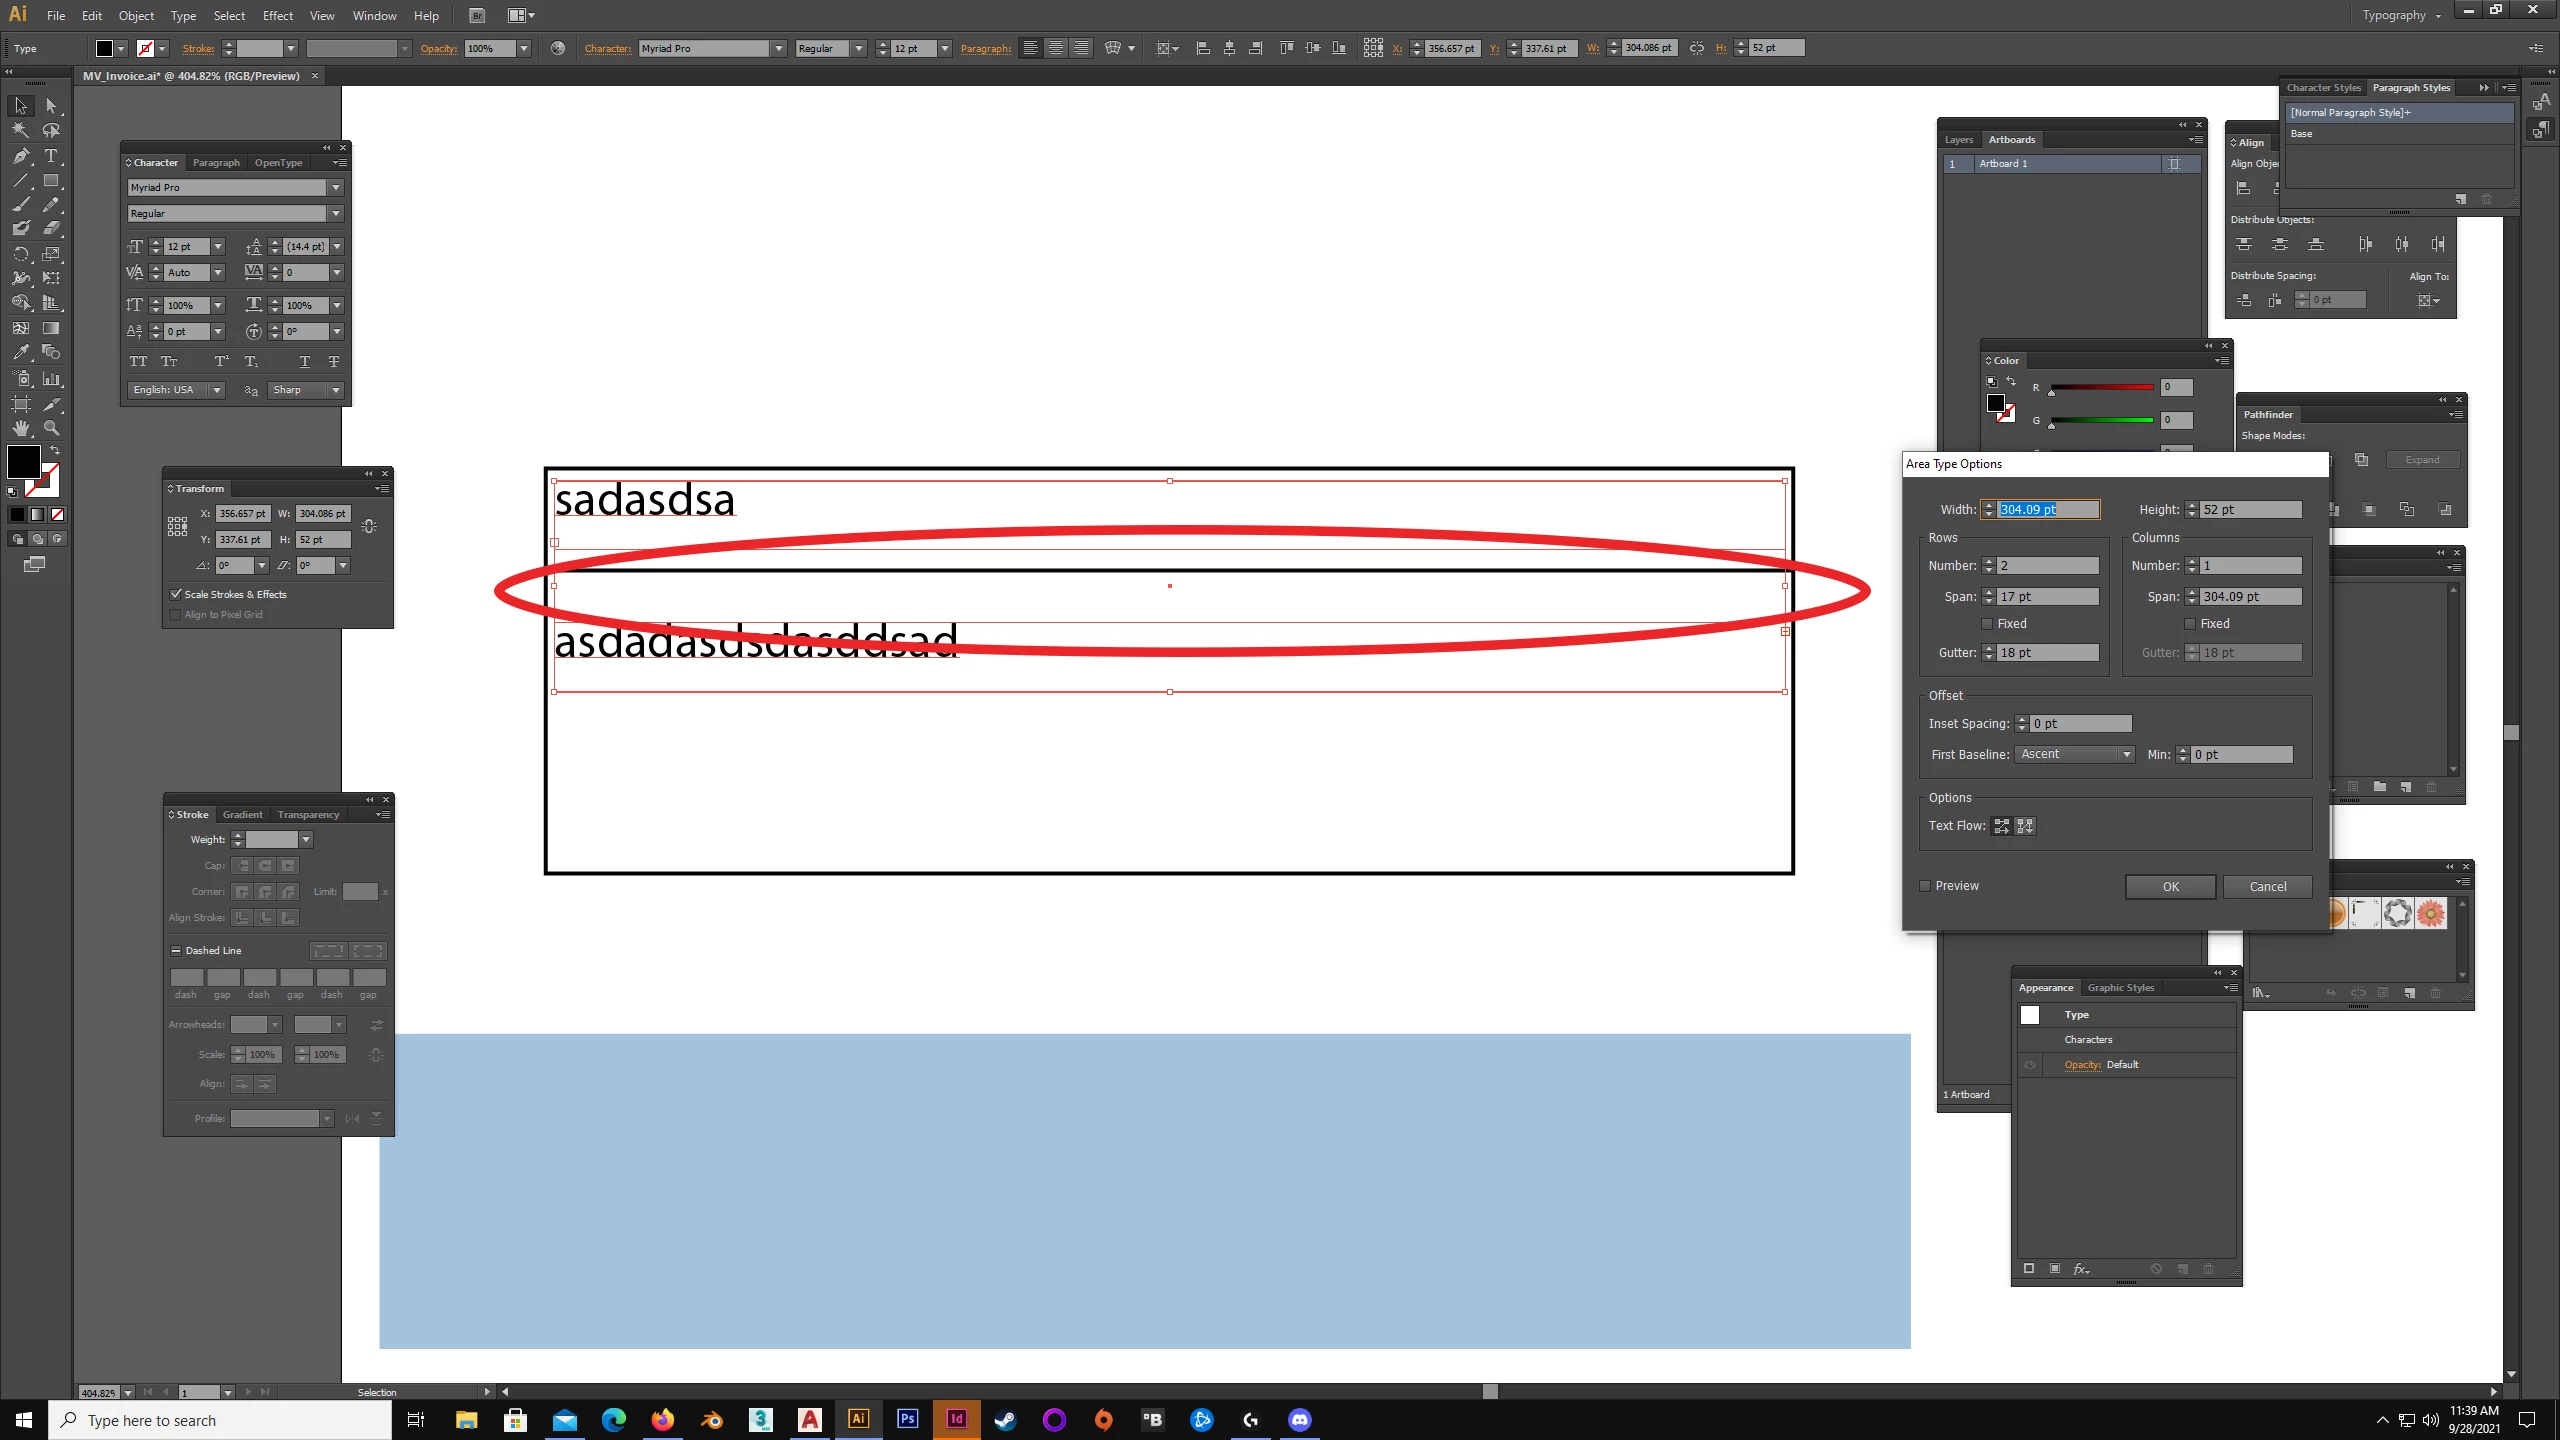This screenshot has height=1440, width=2560.
Task: Open the First Baseline Ascent dropdown
Action: [2074, 755]
